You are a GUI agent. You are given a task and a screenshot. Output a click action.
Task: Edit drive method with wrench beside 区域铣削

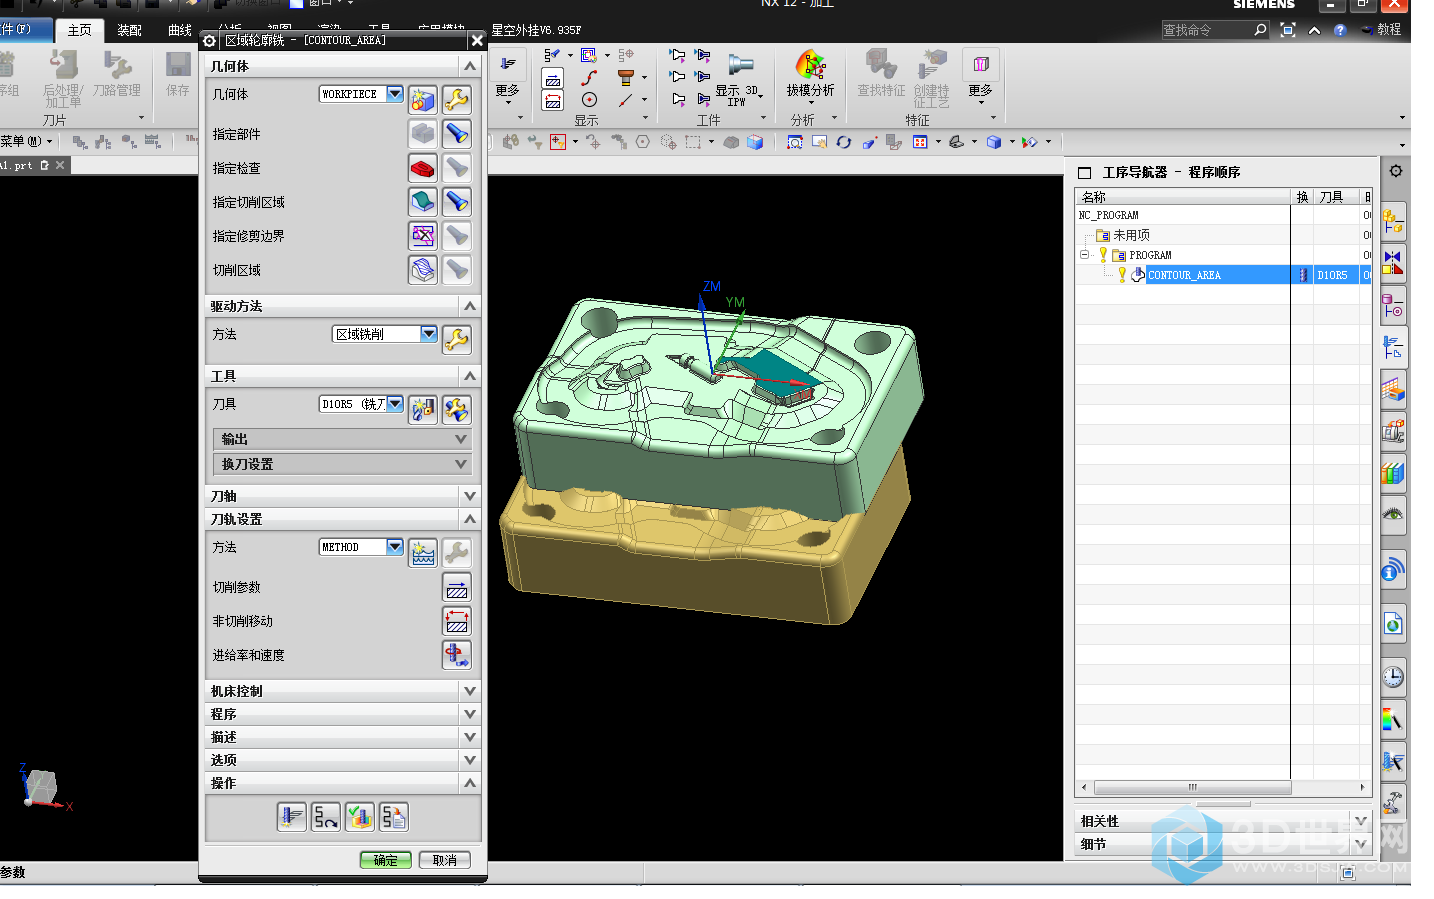[x=457, y=339]
